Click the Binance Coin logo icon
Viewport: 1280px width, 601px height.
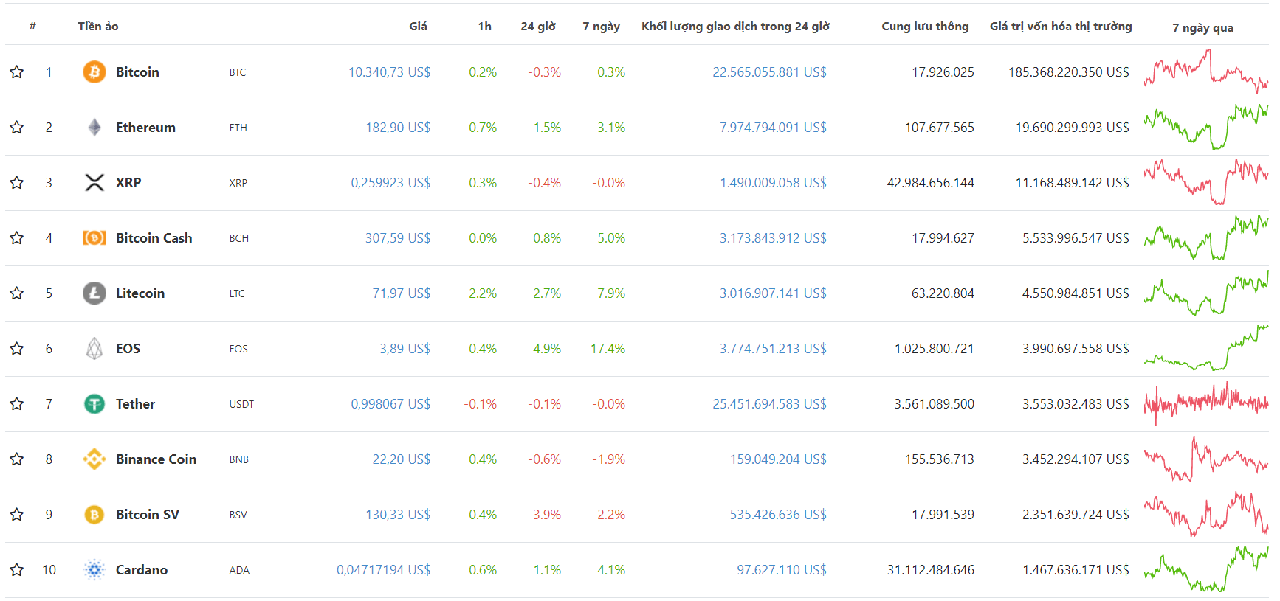94,459
